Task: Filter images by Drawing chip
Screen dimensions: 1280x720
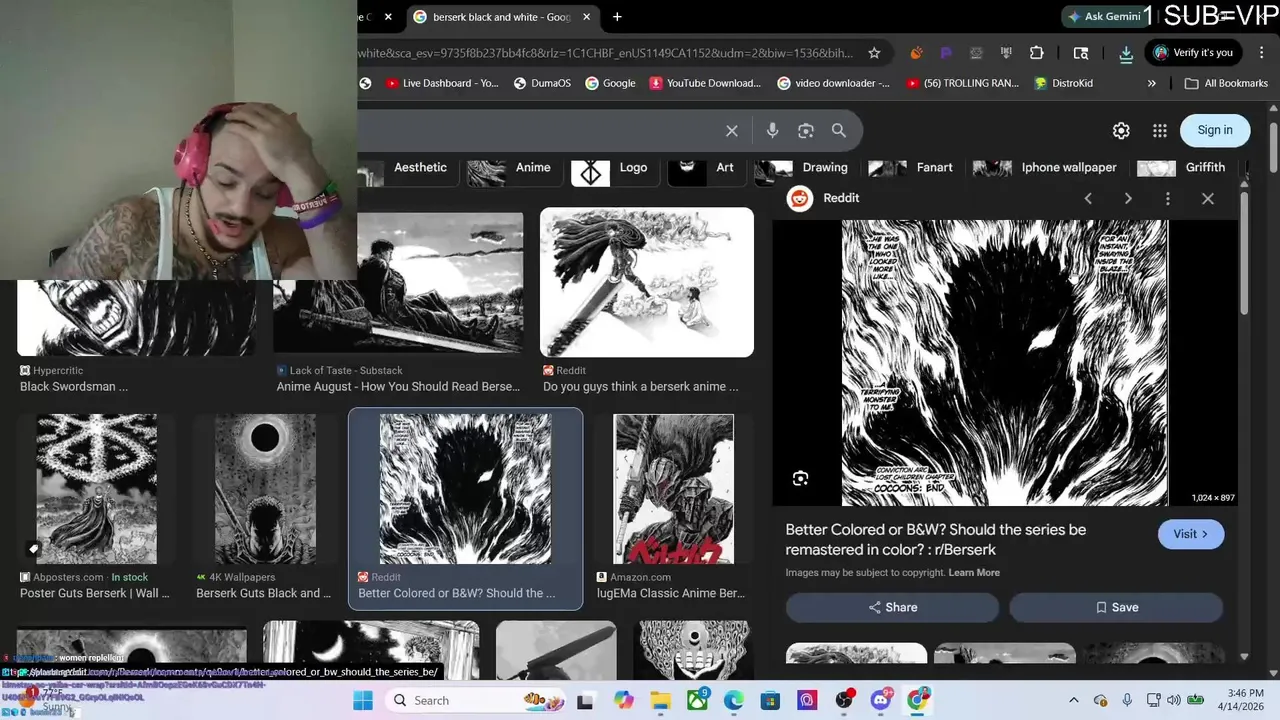Action: point(805,169)
